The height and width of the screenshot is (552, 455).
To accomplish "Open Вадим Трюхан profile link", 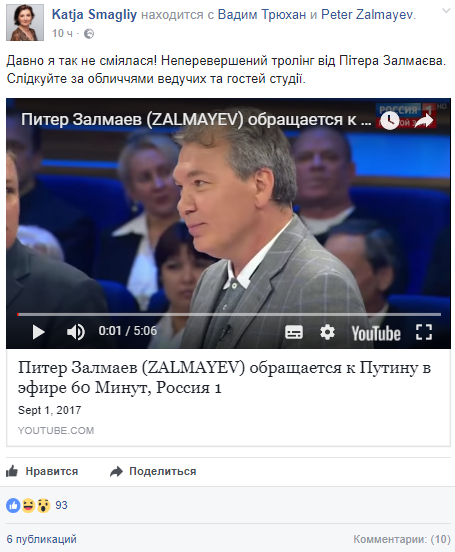I will pos(262,14).
